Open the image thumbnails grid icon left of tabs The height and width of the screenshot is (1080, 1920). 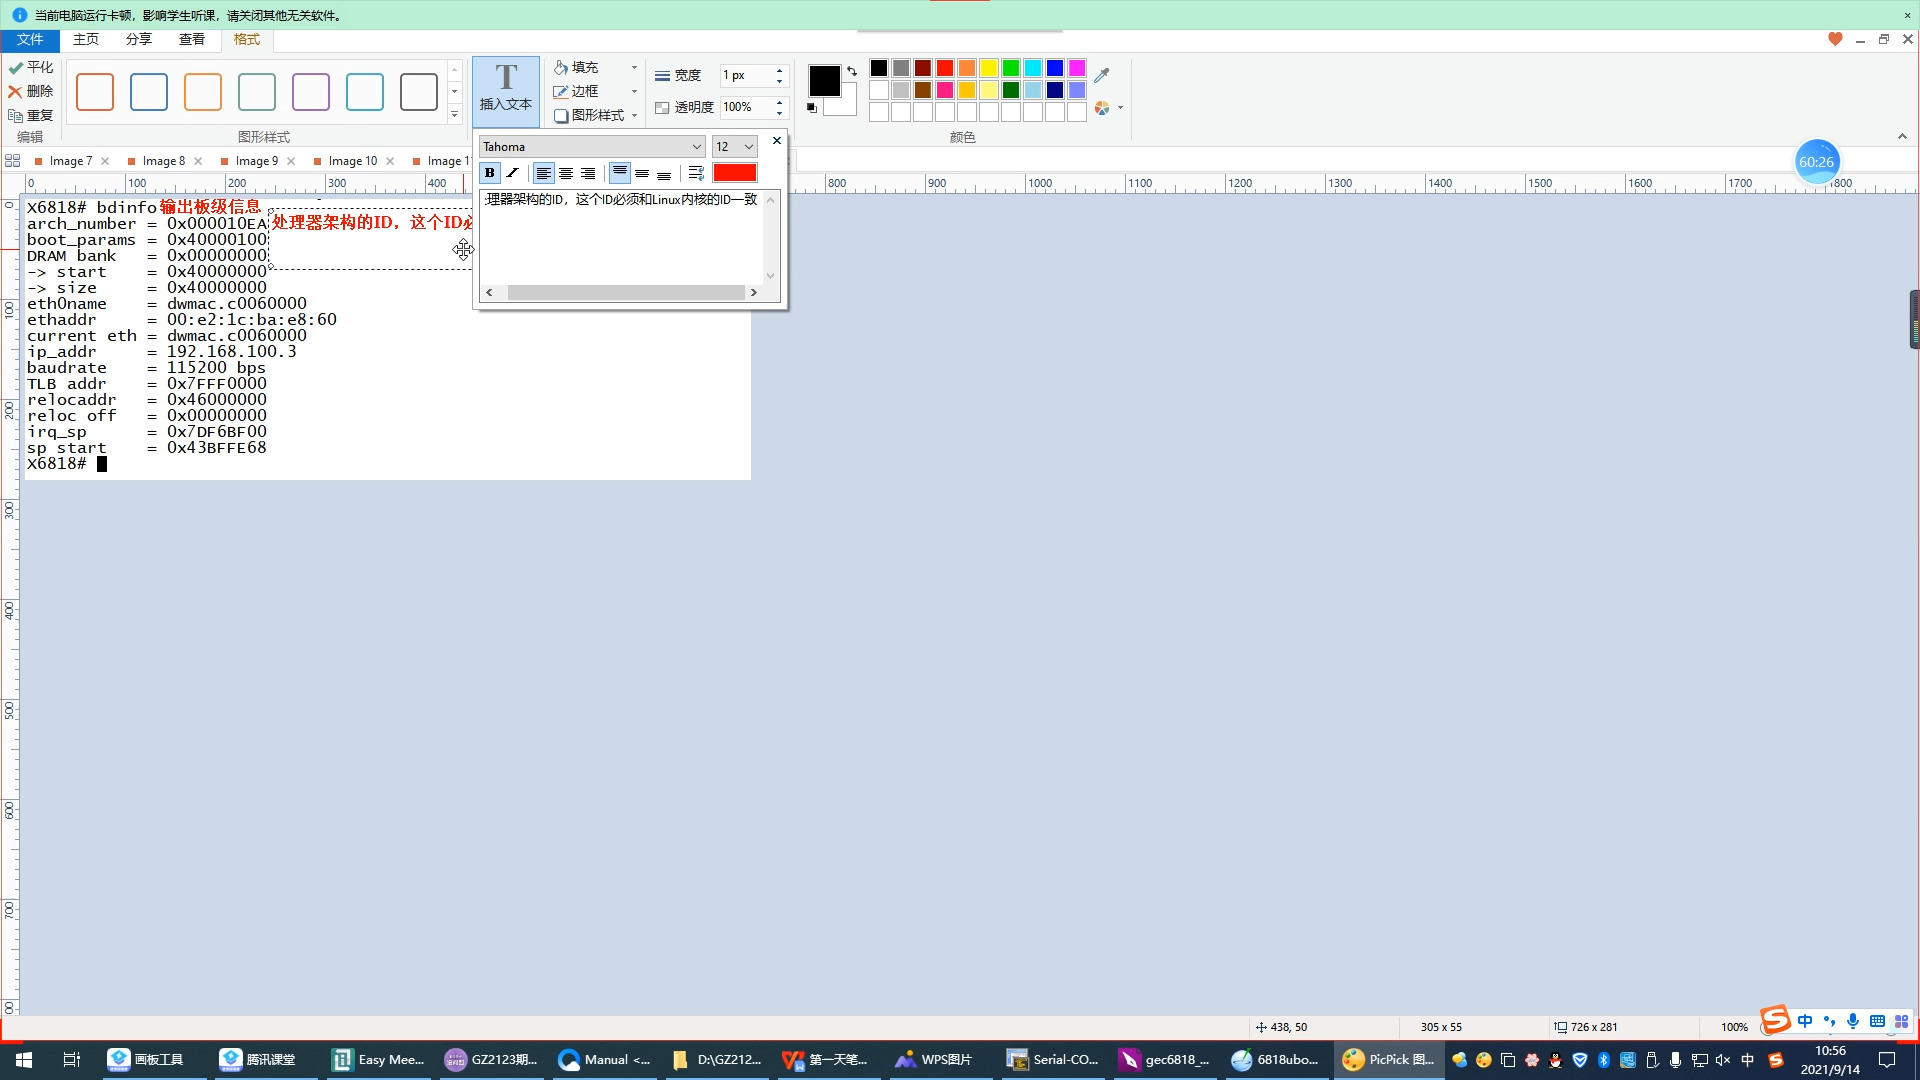point(13,160)
